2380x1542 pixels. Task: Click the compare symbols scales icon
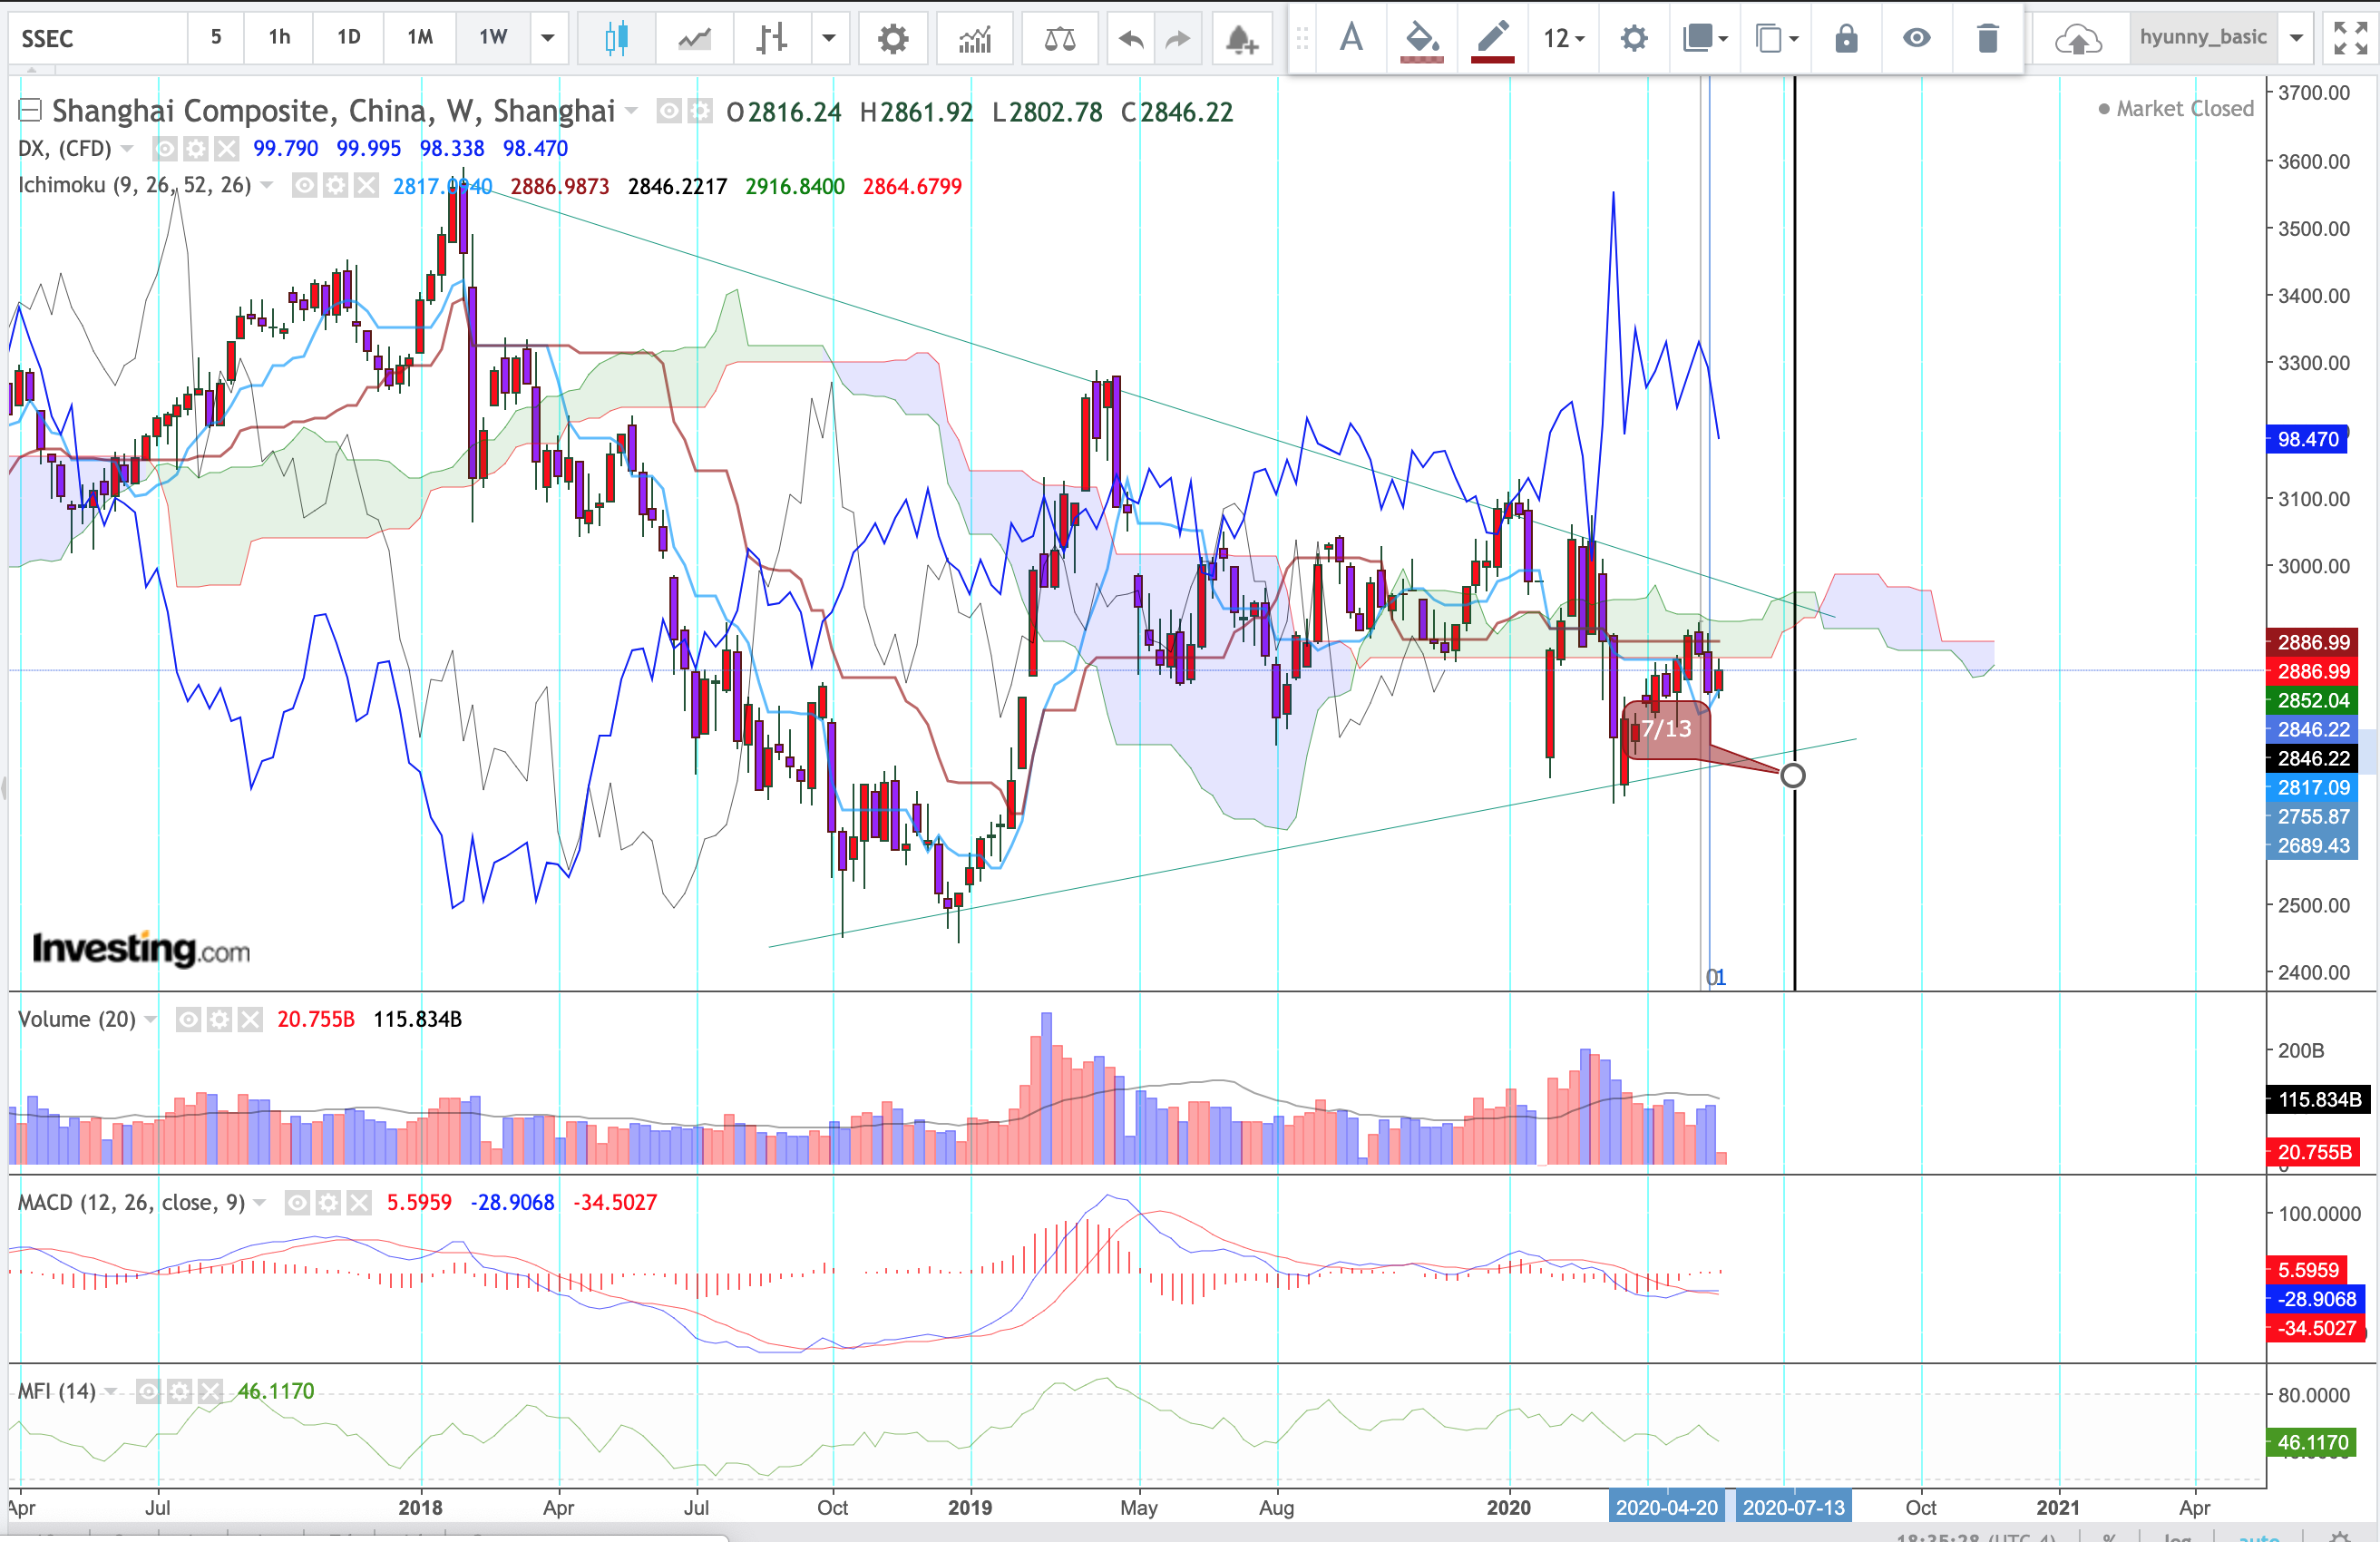point(1059,39)
